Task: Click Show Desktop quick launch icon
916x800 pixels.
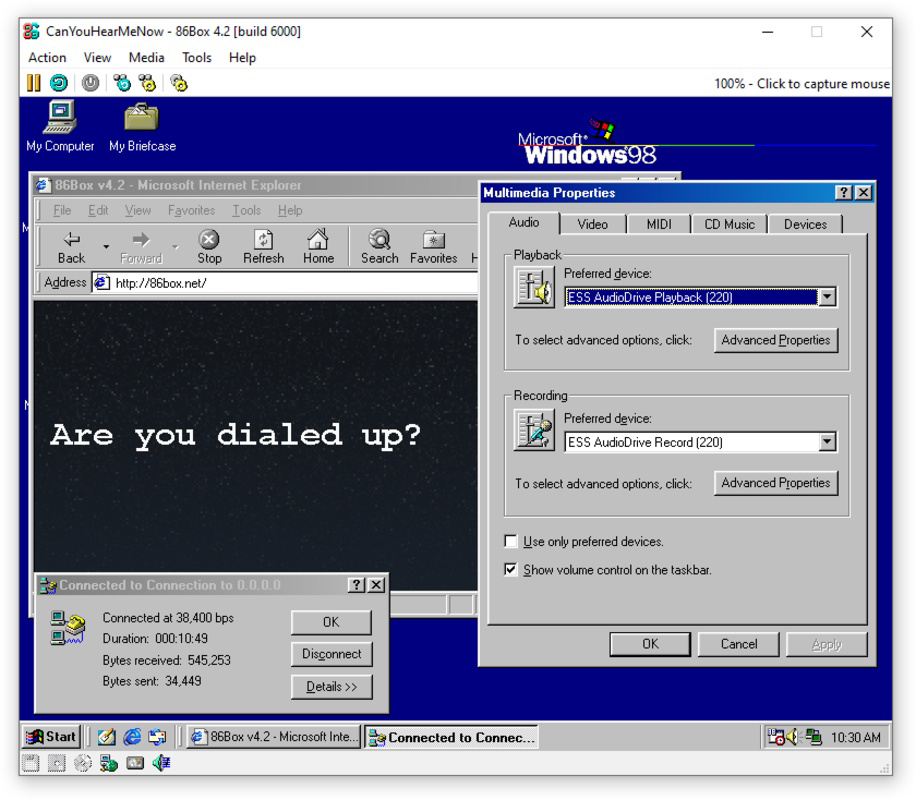Action: 106,737
